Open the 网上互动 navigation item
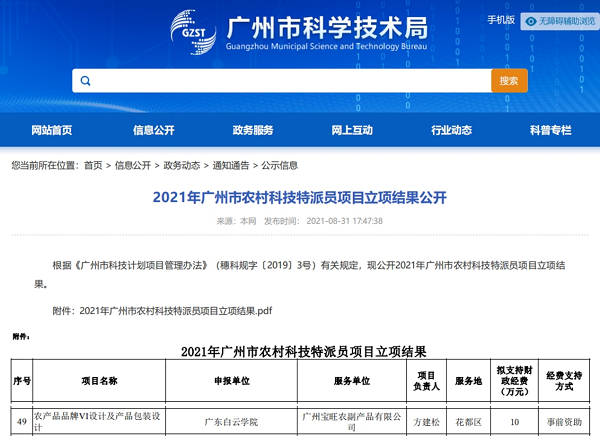600x436 pixels. [352, 131]
